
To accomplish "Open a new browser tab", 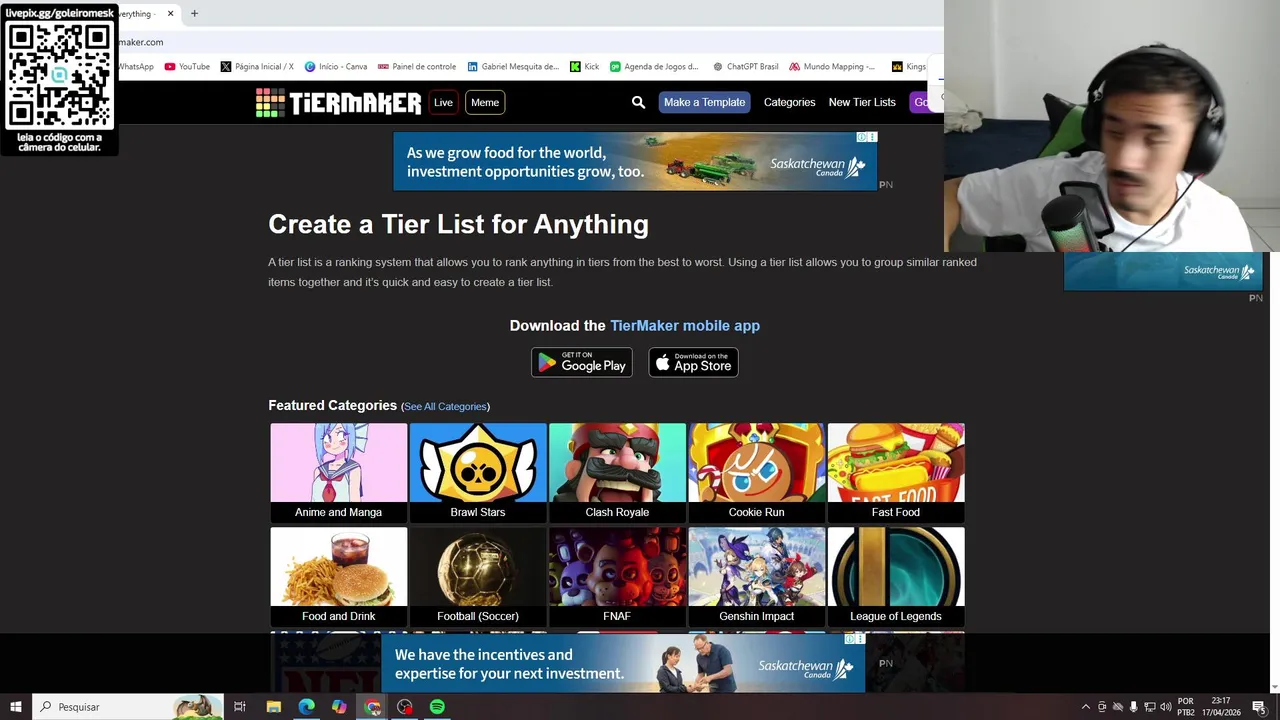I will coord(194,14).
